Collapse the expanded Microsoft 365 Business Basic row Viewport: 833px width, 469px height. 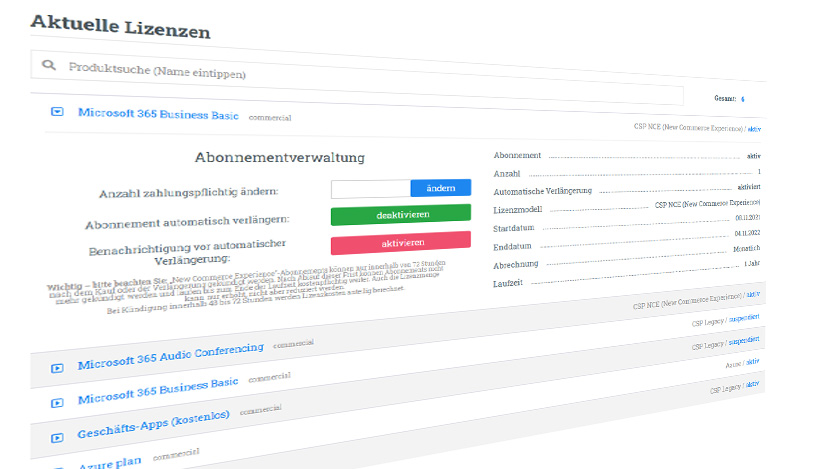pos(57,112)
